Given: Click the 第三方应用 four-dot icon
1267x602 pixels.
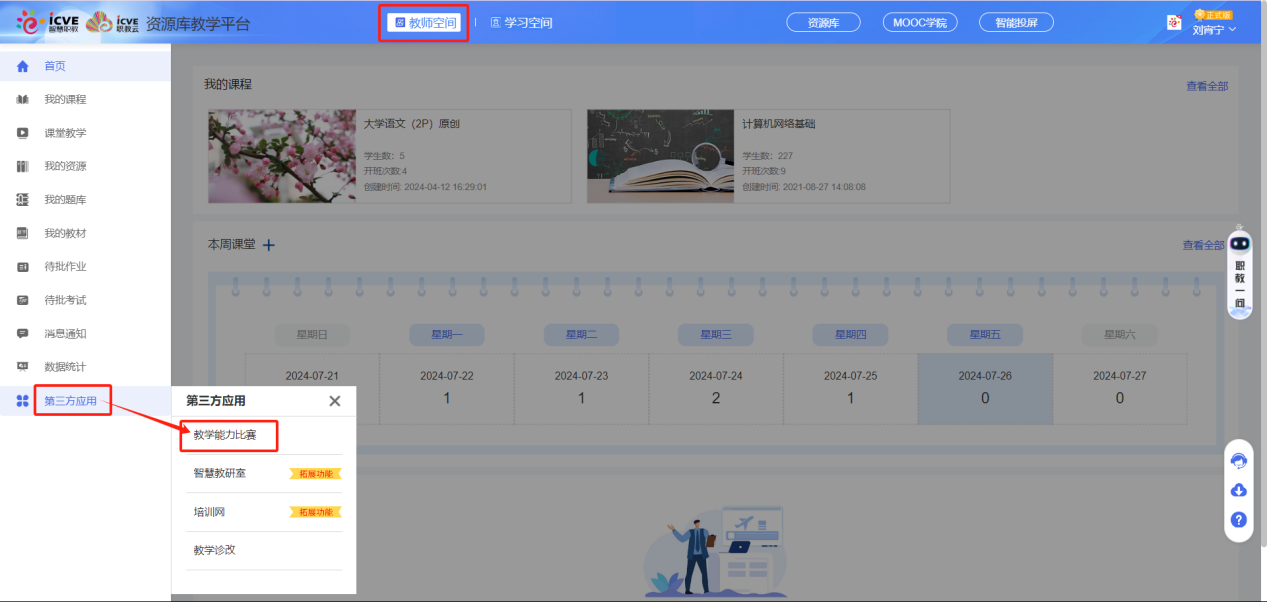Looking at the screenshot, I should pos(22,401).
